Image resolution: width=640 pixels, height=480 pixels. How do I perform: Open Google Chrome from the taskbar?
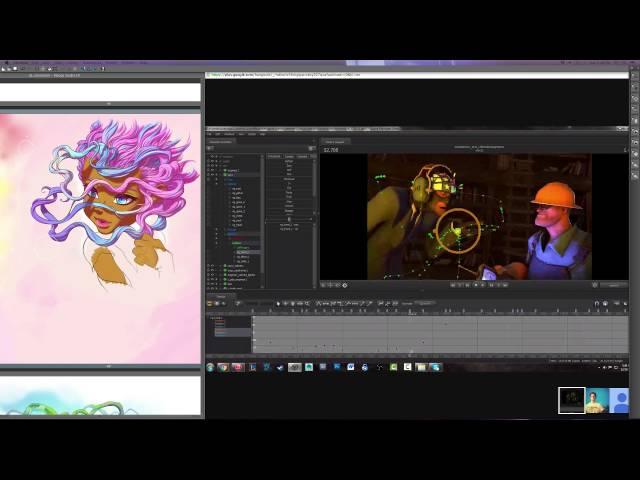[x=223, y=367]
